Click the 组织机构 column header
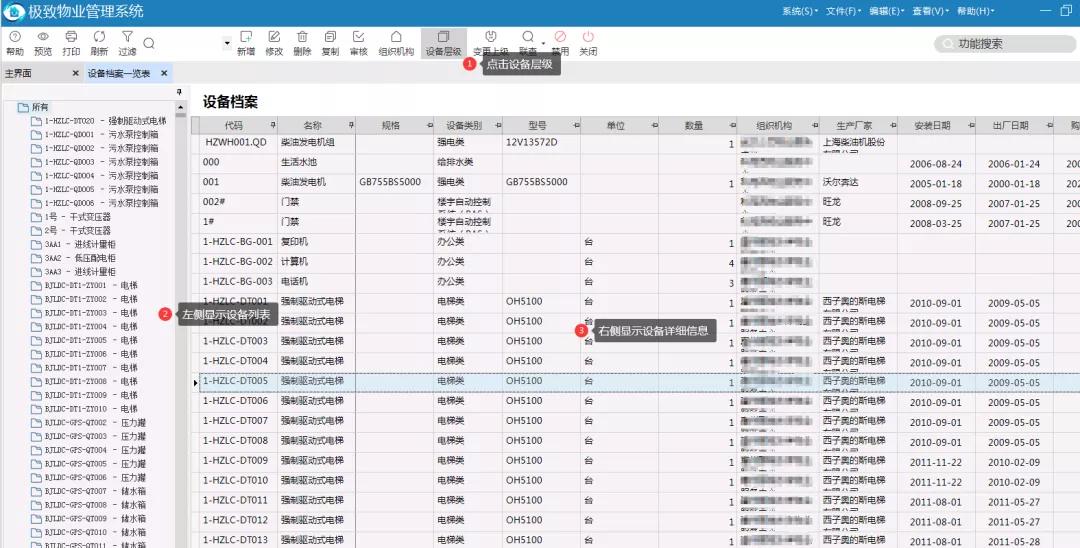The image size is (1080, 548). 773,125
